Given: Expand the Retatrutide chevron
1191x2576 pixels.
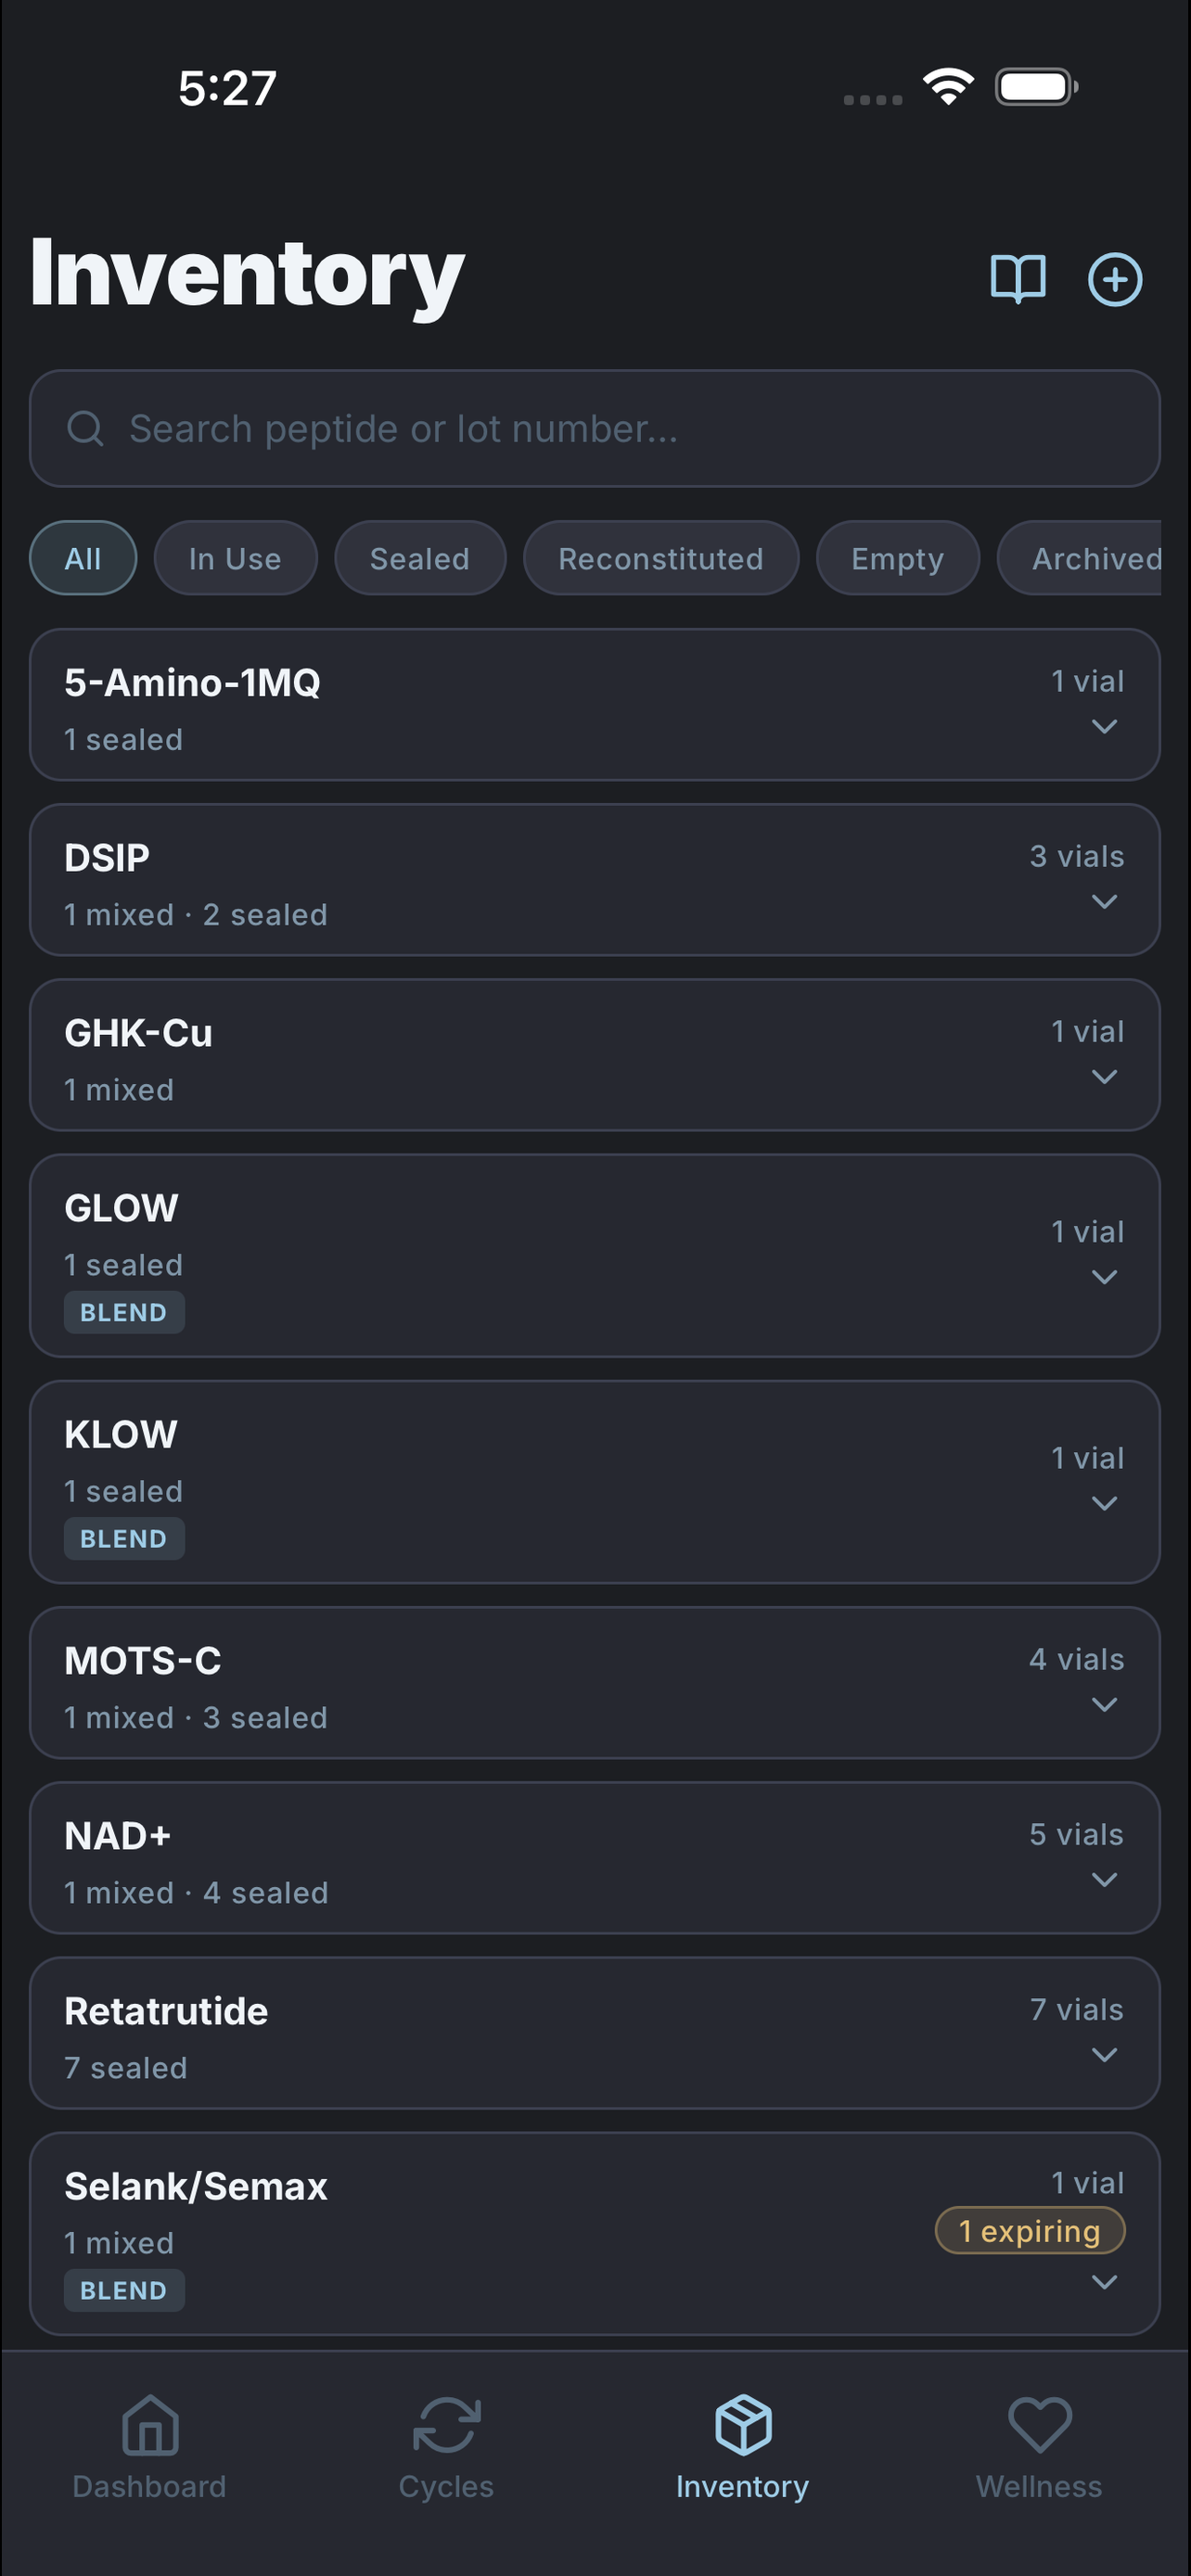Looking at the screenshot, I should coord(1104,2055).
